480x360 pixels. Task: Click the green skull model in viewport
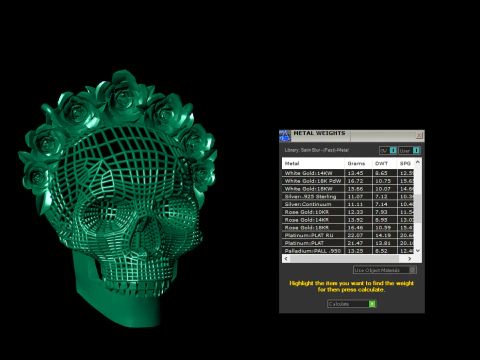click(118, 199)
